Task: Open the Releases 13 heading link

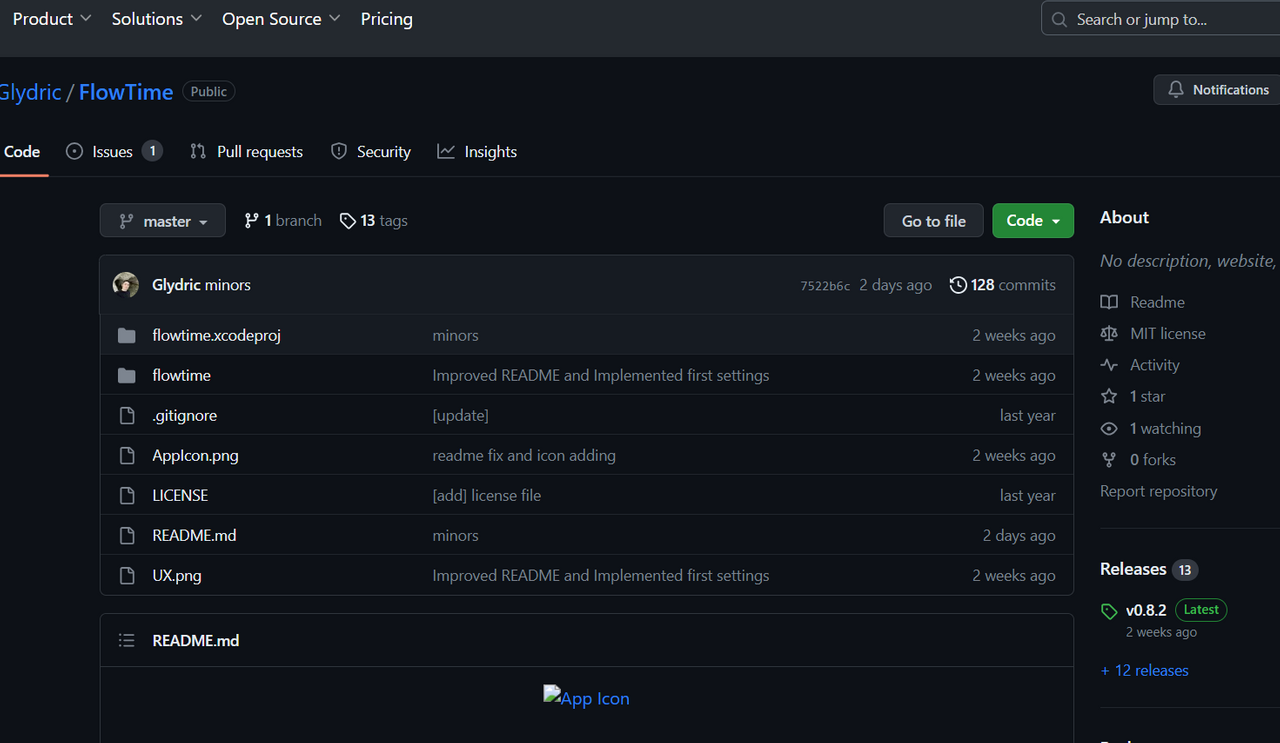Action: click(x=1149, y=569)
